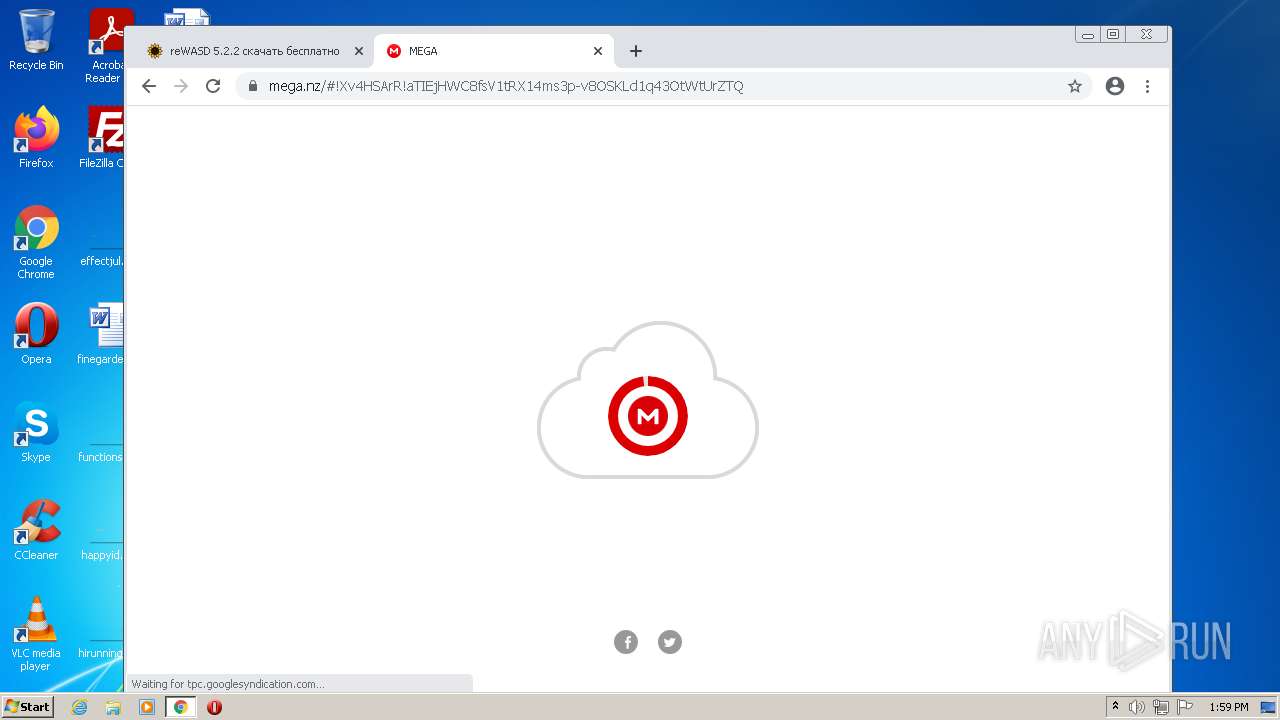Image resolution: width=1280 pixels, height=720 pixels.
Task: View site info via the padlock icon
Action: coord(253,86)
